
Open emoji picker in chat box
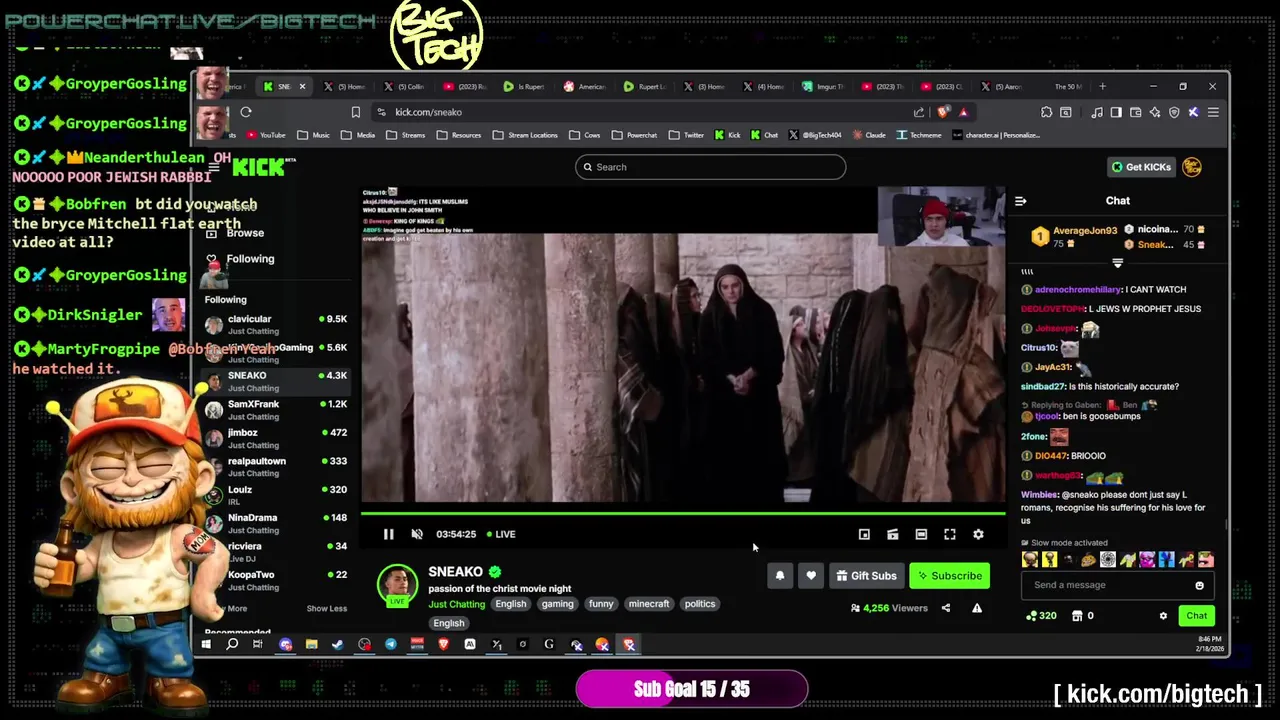point(1199,585)
